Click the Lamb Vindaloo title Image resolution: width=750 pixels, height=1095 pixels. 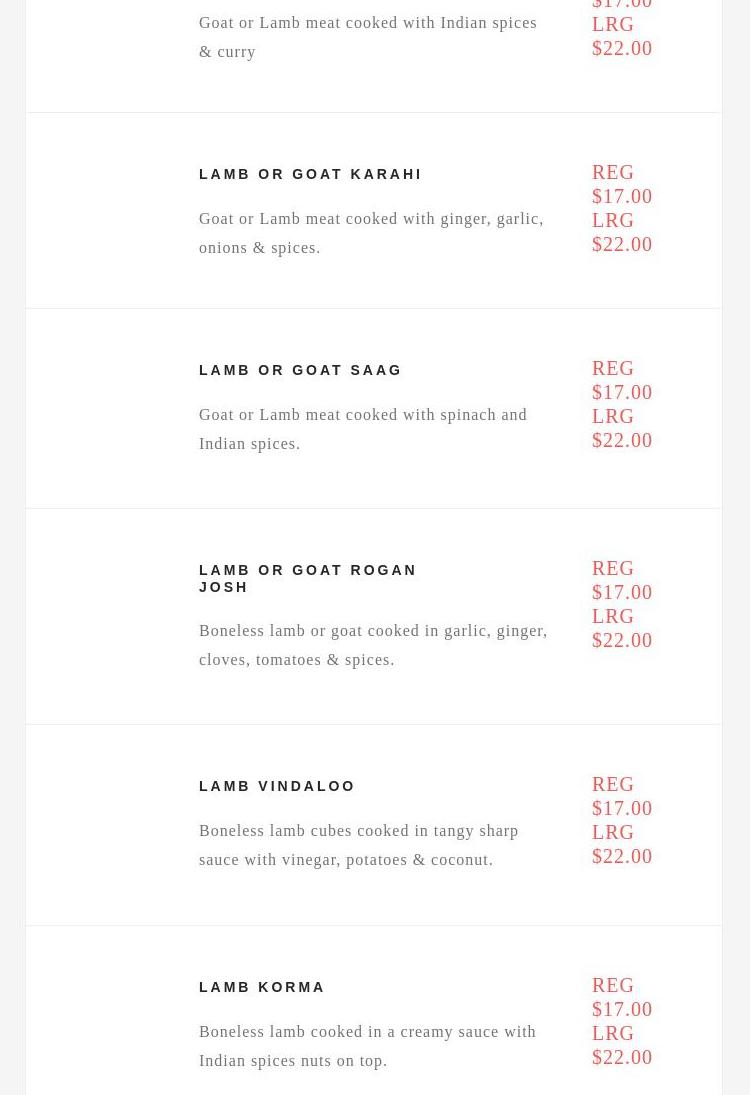(277, 786)
